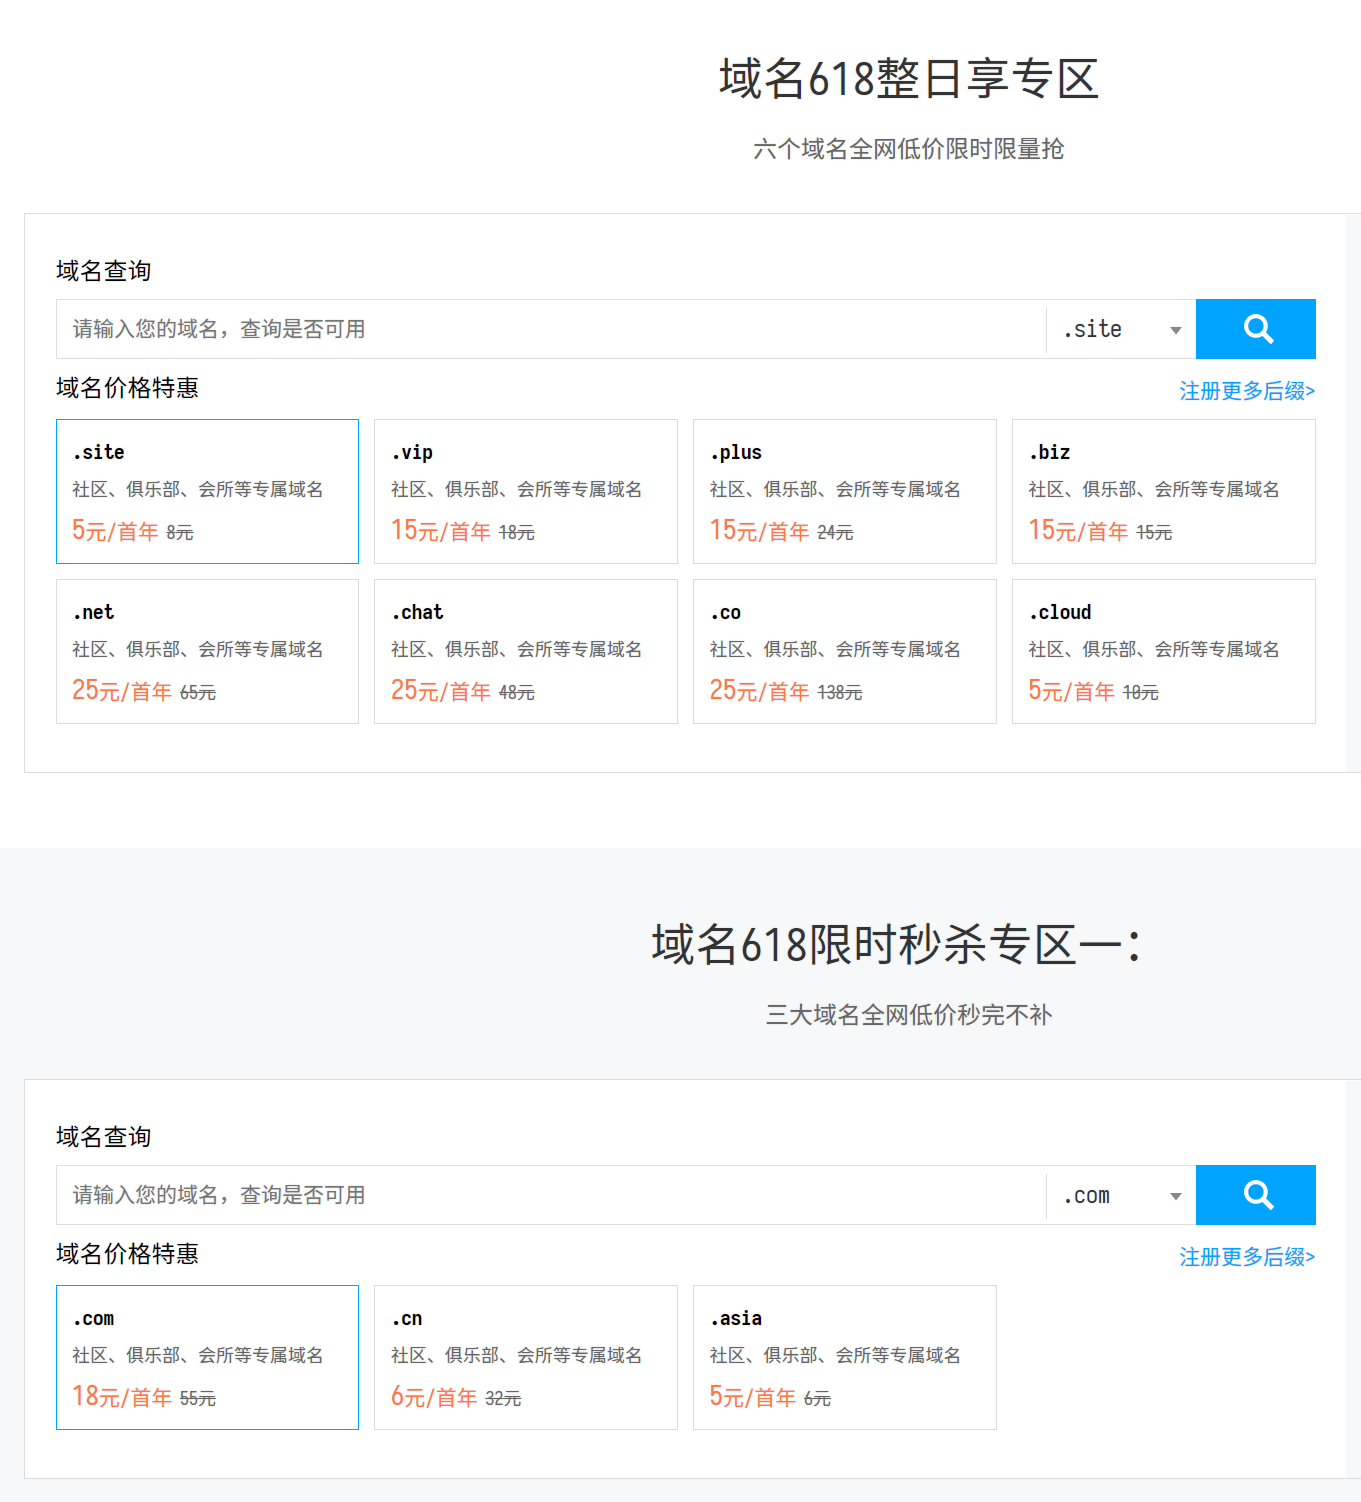Click the 6元/首年 price on the .cn card
Viewport: 1361px width, 1502px height.
(434, 1397)
